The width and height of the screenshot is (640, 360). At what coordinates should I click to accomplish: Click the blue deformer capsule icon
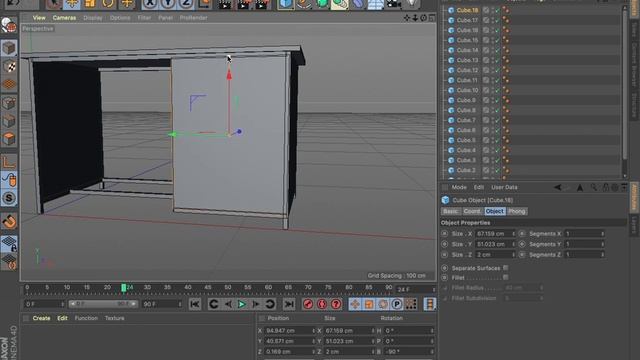(358, 4)
